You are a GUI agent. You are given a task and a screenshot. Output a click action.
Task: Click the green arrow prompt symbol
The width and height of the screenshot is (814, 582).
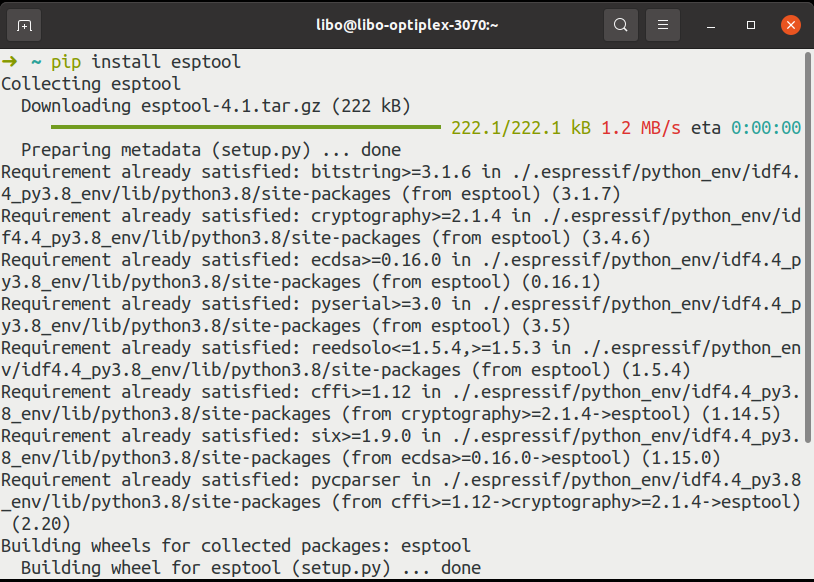coord(9,62)
